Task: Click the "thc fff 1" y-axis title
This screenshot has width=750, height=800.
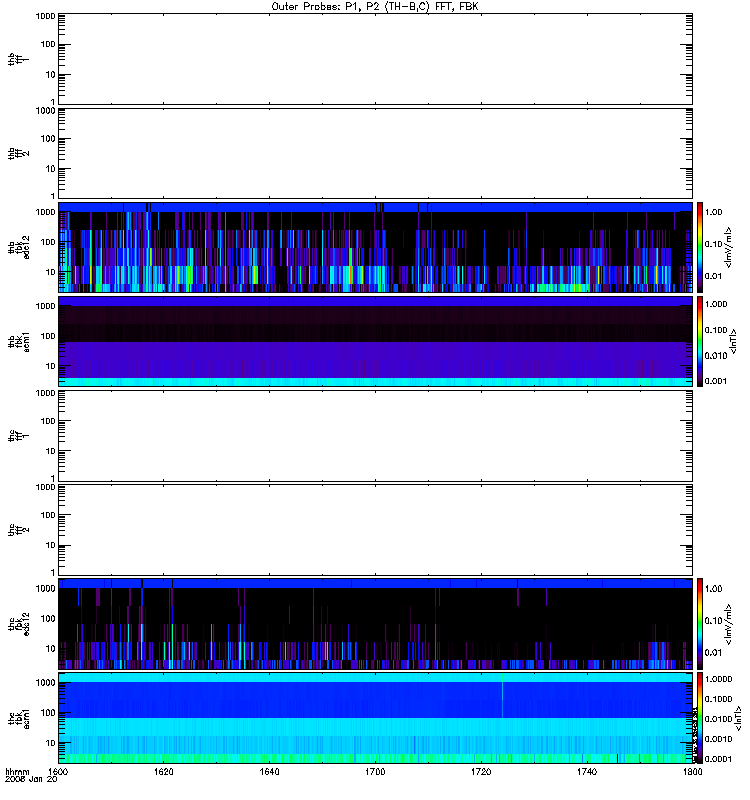Action: [18, 436]
